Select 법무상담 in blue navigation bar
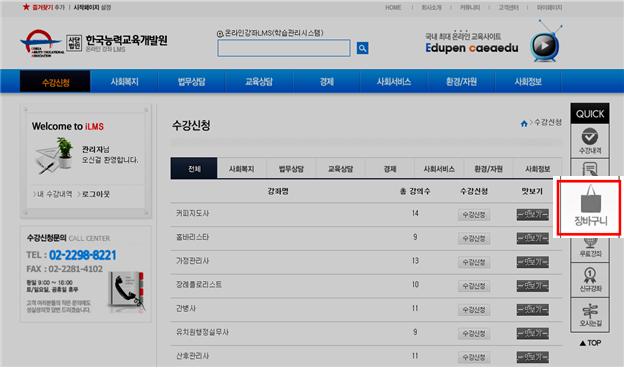This screenshot has height=370, width=624. (x=191, y=82)
